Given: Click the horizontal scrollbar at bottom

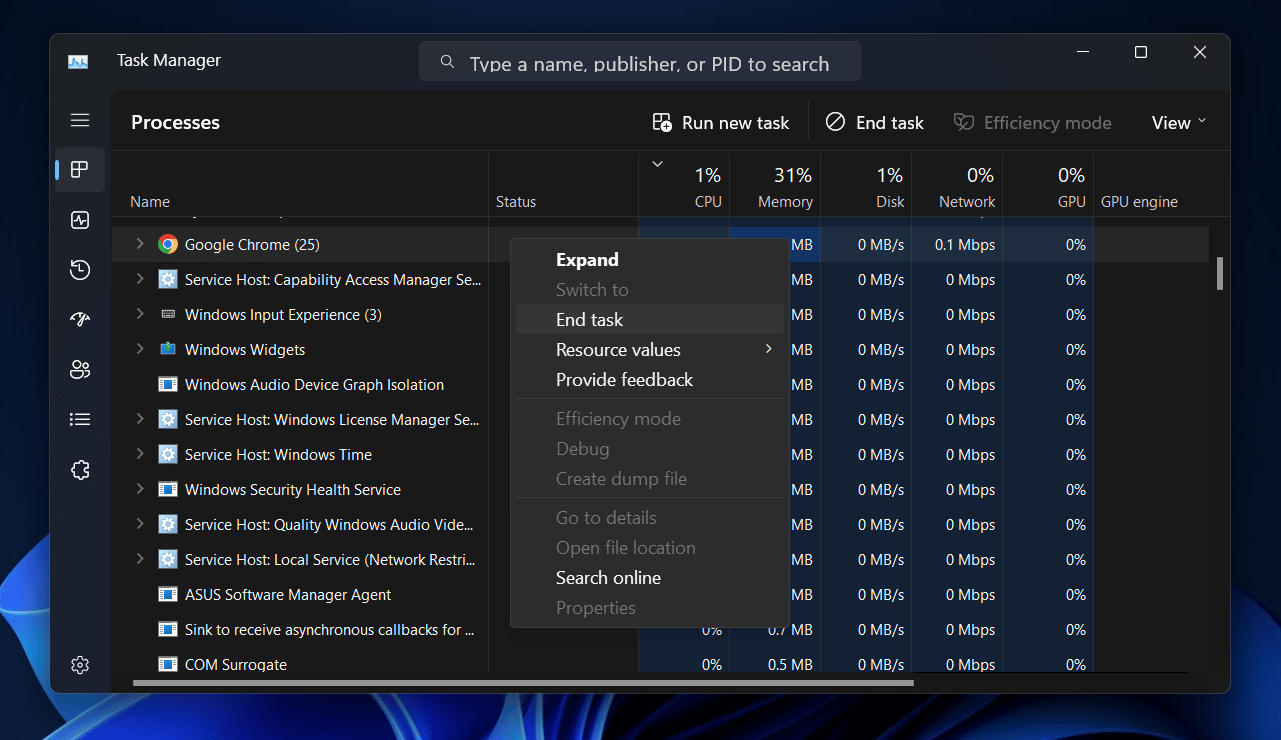Looking at the screenshot, I should pyautogui.click(x=523, y=684).
